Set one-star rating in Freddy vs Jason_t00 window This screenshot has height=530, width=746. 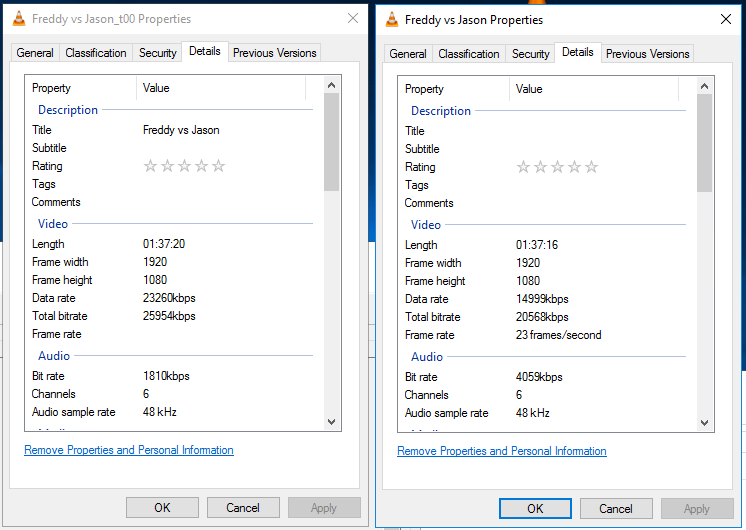[x=150, y=166]
